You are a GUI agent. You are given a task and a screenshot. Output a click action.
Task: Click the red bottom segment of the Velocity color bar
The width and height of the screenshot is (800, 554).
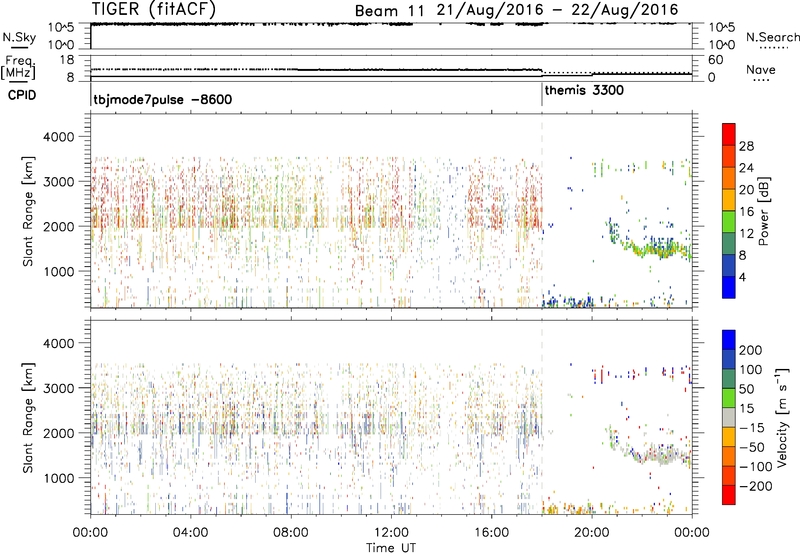tap(729, 495)
